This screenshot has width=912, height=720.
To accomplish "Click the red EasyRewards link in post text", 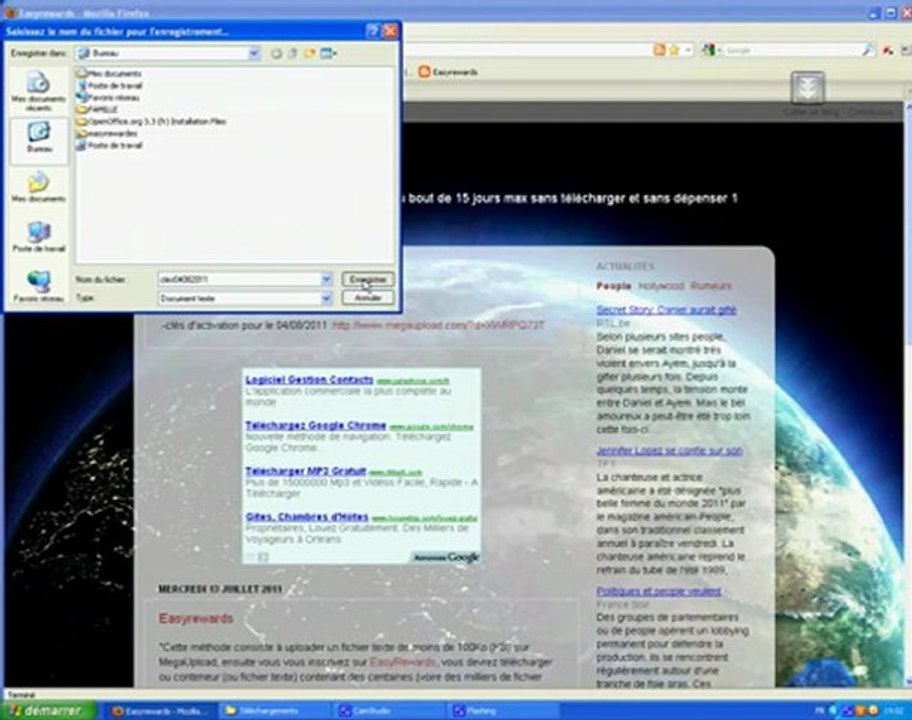I will tap(402, 662).
